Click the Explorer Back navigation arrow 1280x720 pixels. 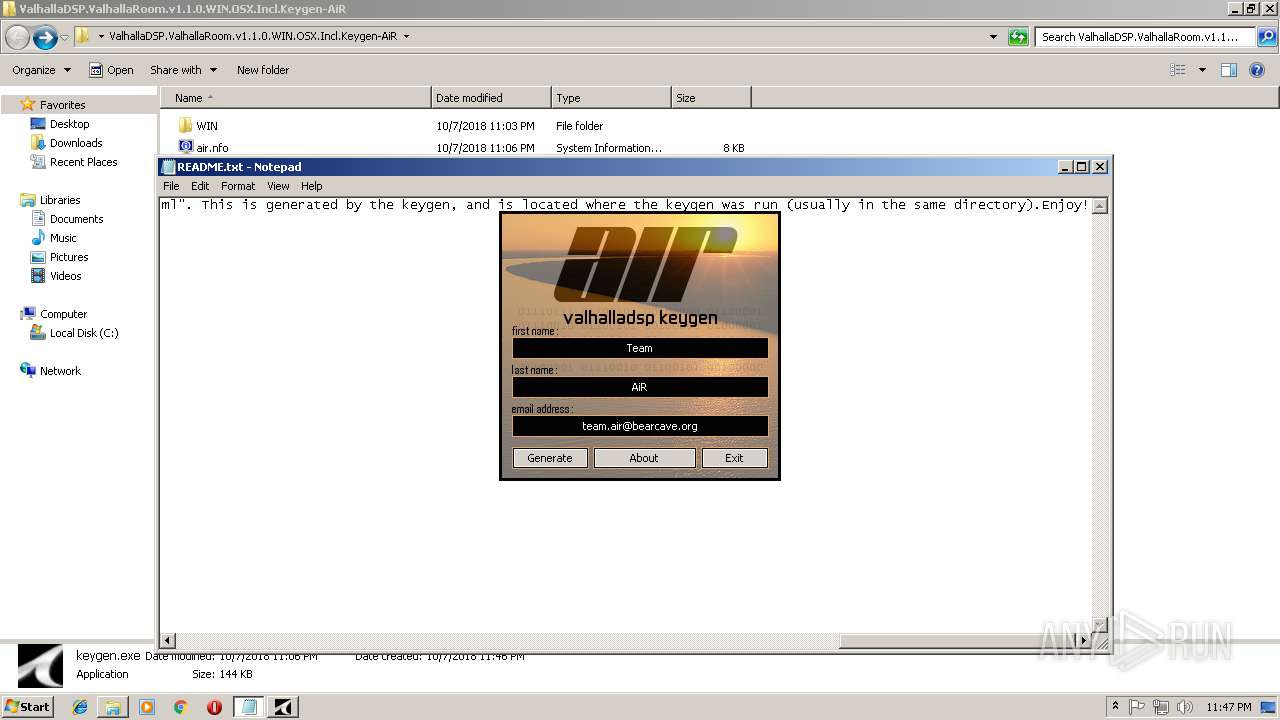point(17,37)
